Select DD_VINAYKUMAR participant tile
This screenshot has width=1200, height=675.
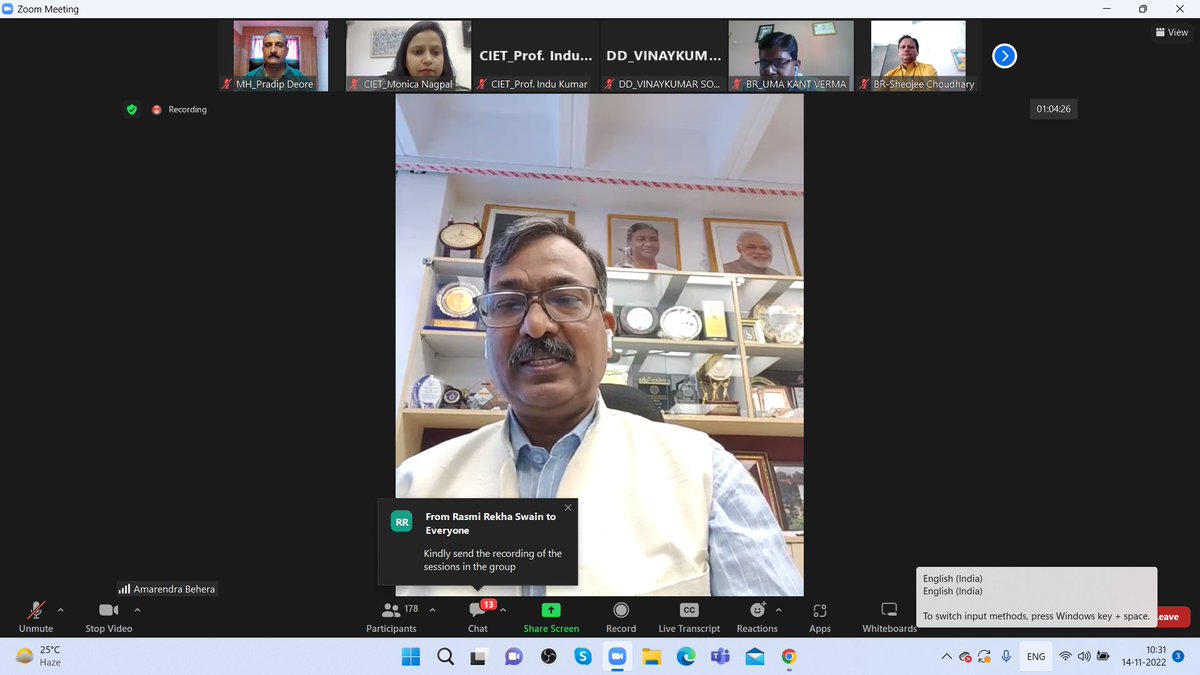click(x=665, y=56)
